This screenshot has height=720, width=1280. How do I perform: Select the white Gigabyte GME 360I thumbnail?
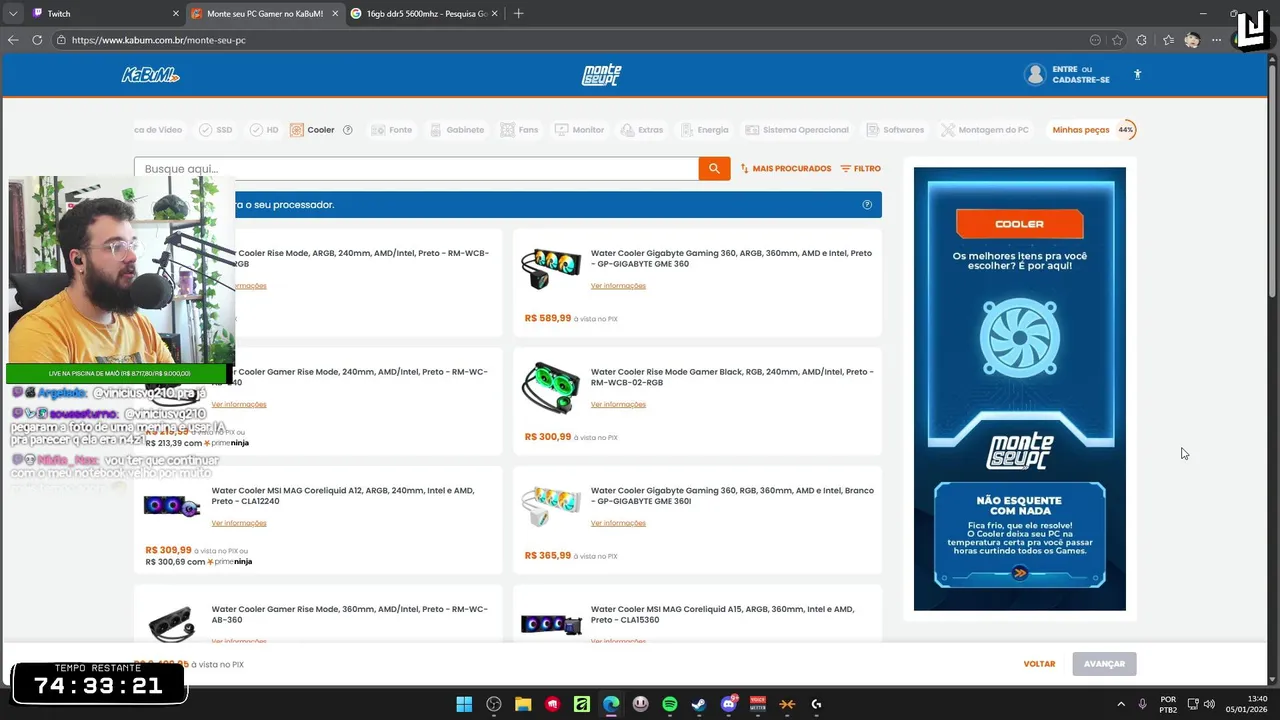(551, 507)
